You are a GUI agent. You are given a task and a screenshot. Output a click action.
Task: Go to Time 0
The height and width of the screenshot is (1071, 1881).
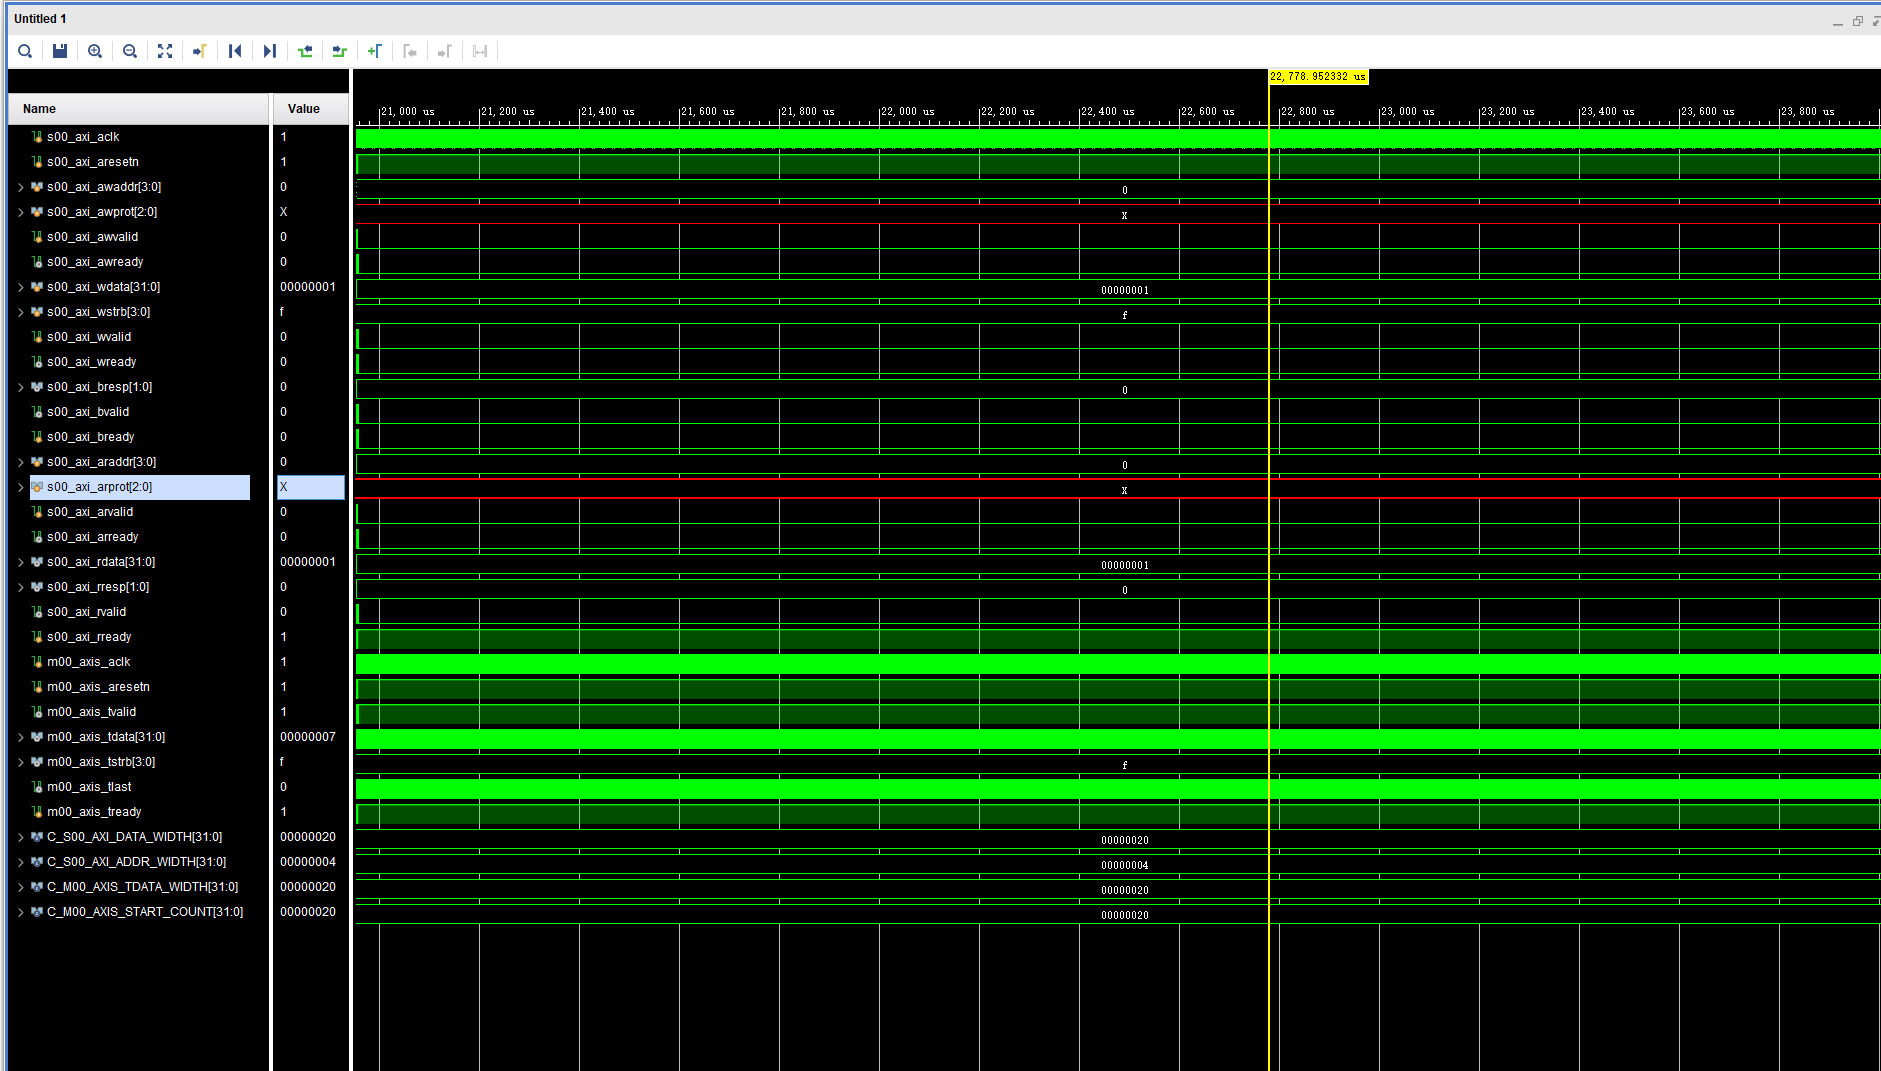(235, 51)
